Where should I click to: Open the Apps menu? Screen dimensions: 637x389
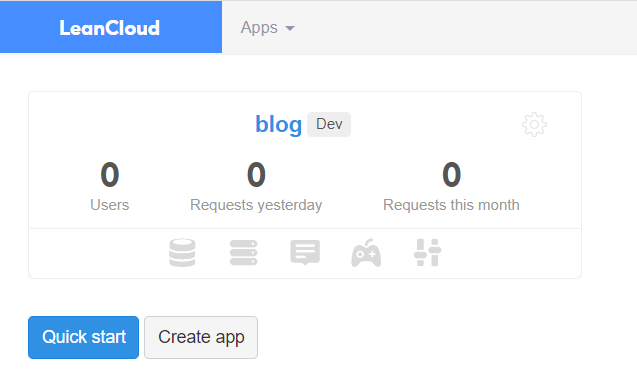[x=267, y=28]
